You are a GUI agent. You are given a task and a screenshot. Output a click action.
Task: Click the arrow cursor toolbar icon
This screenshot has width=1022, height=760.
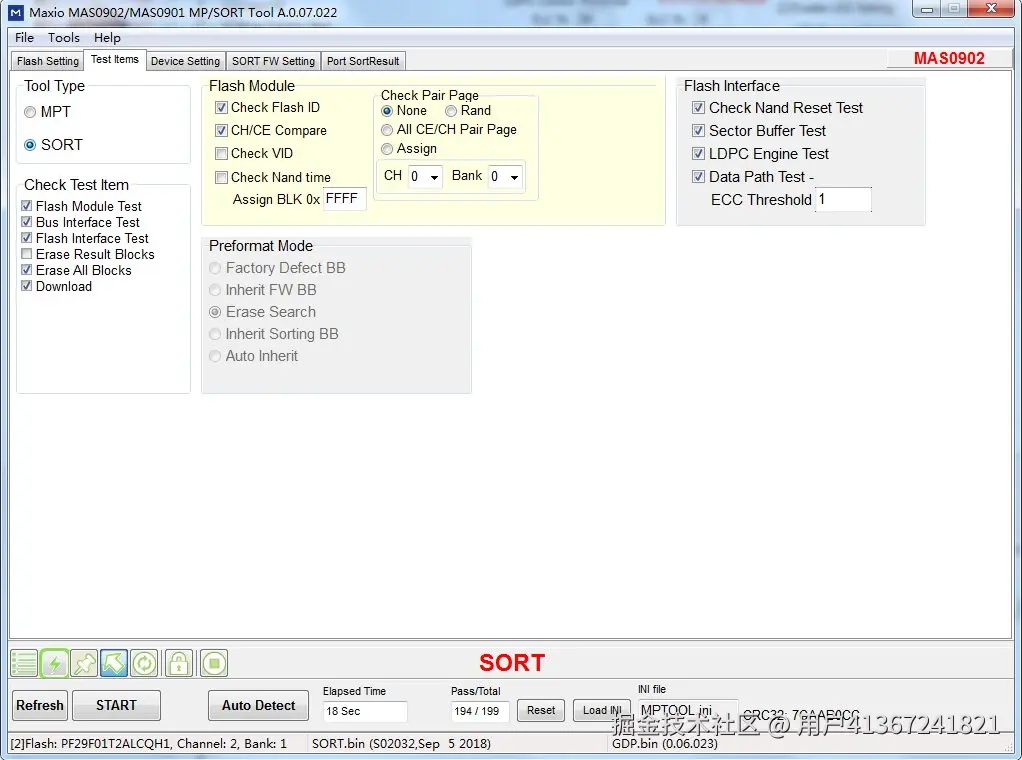pyautogui.click(x=113, y=664)
